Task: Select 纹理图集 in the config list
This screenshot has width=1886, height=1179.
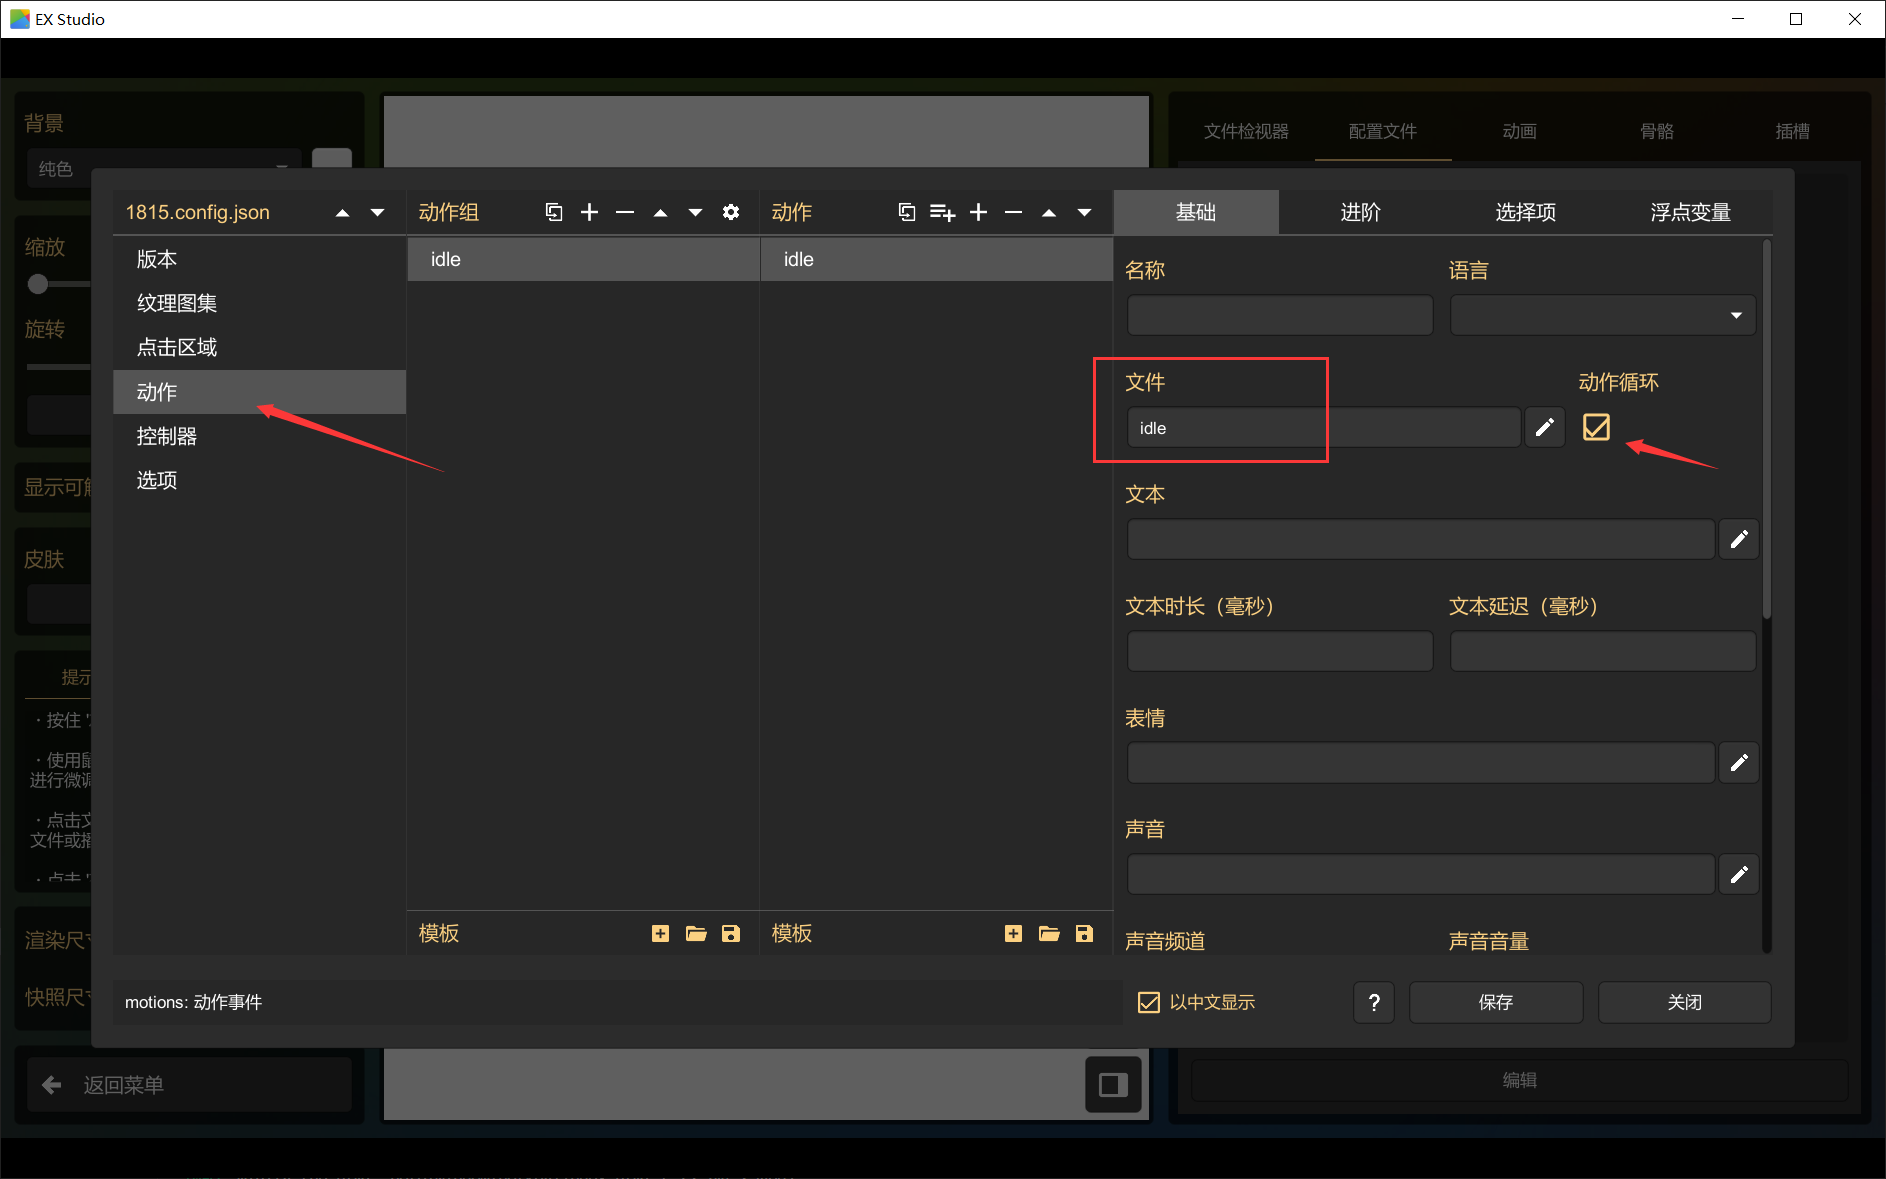Action: (259, 303)
